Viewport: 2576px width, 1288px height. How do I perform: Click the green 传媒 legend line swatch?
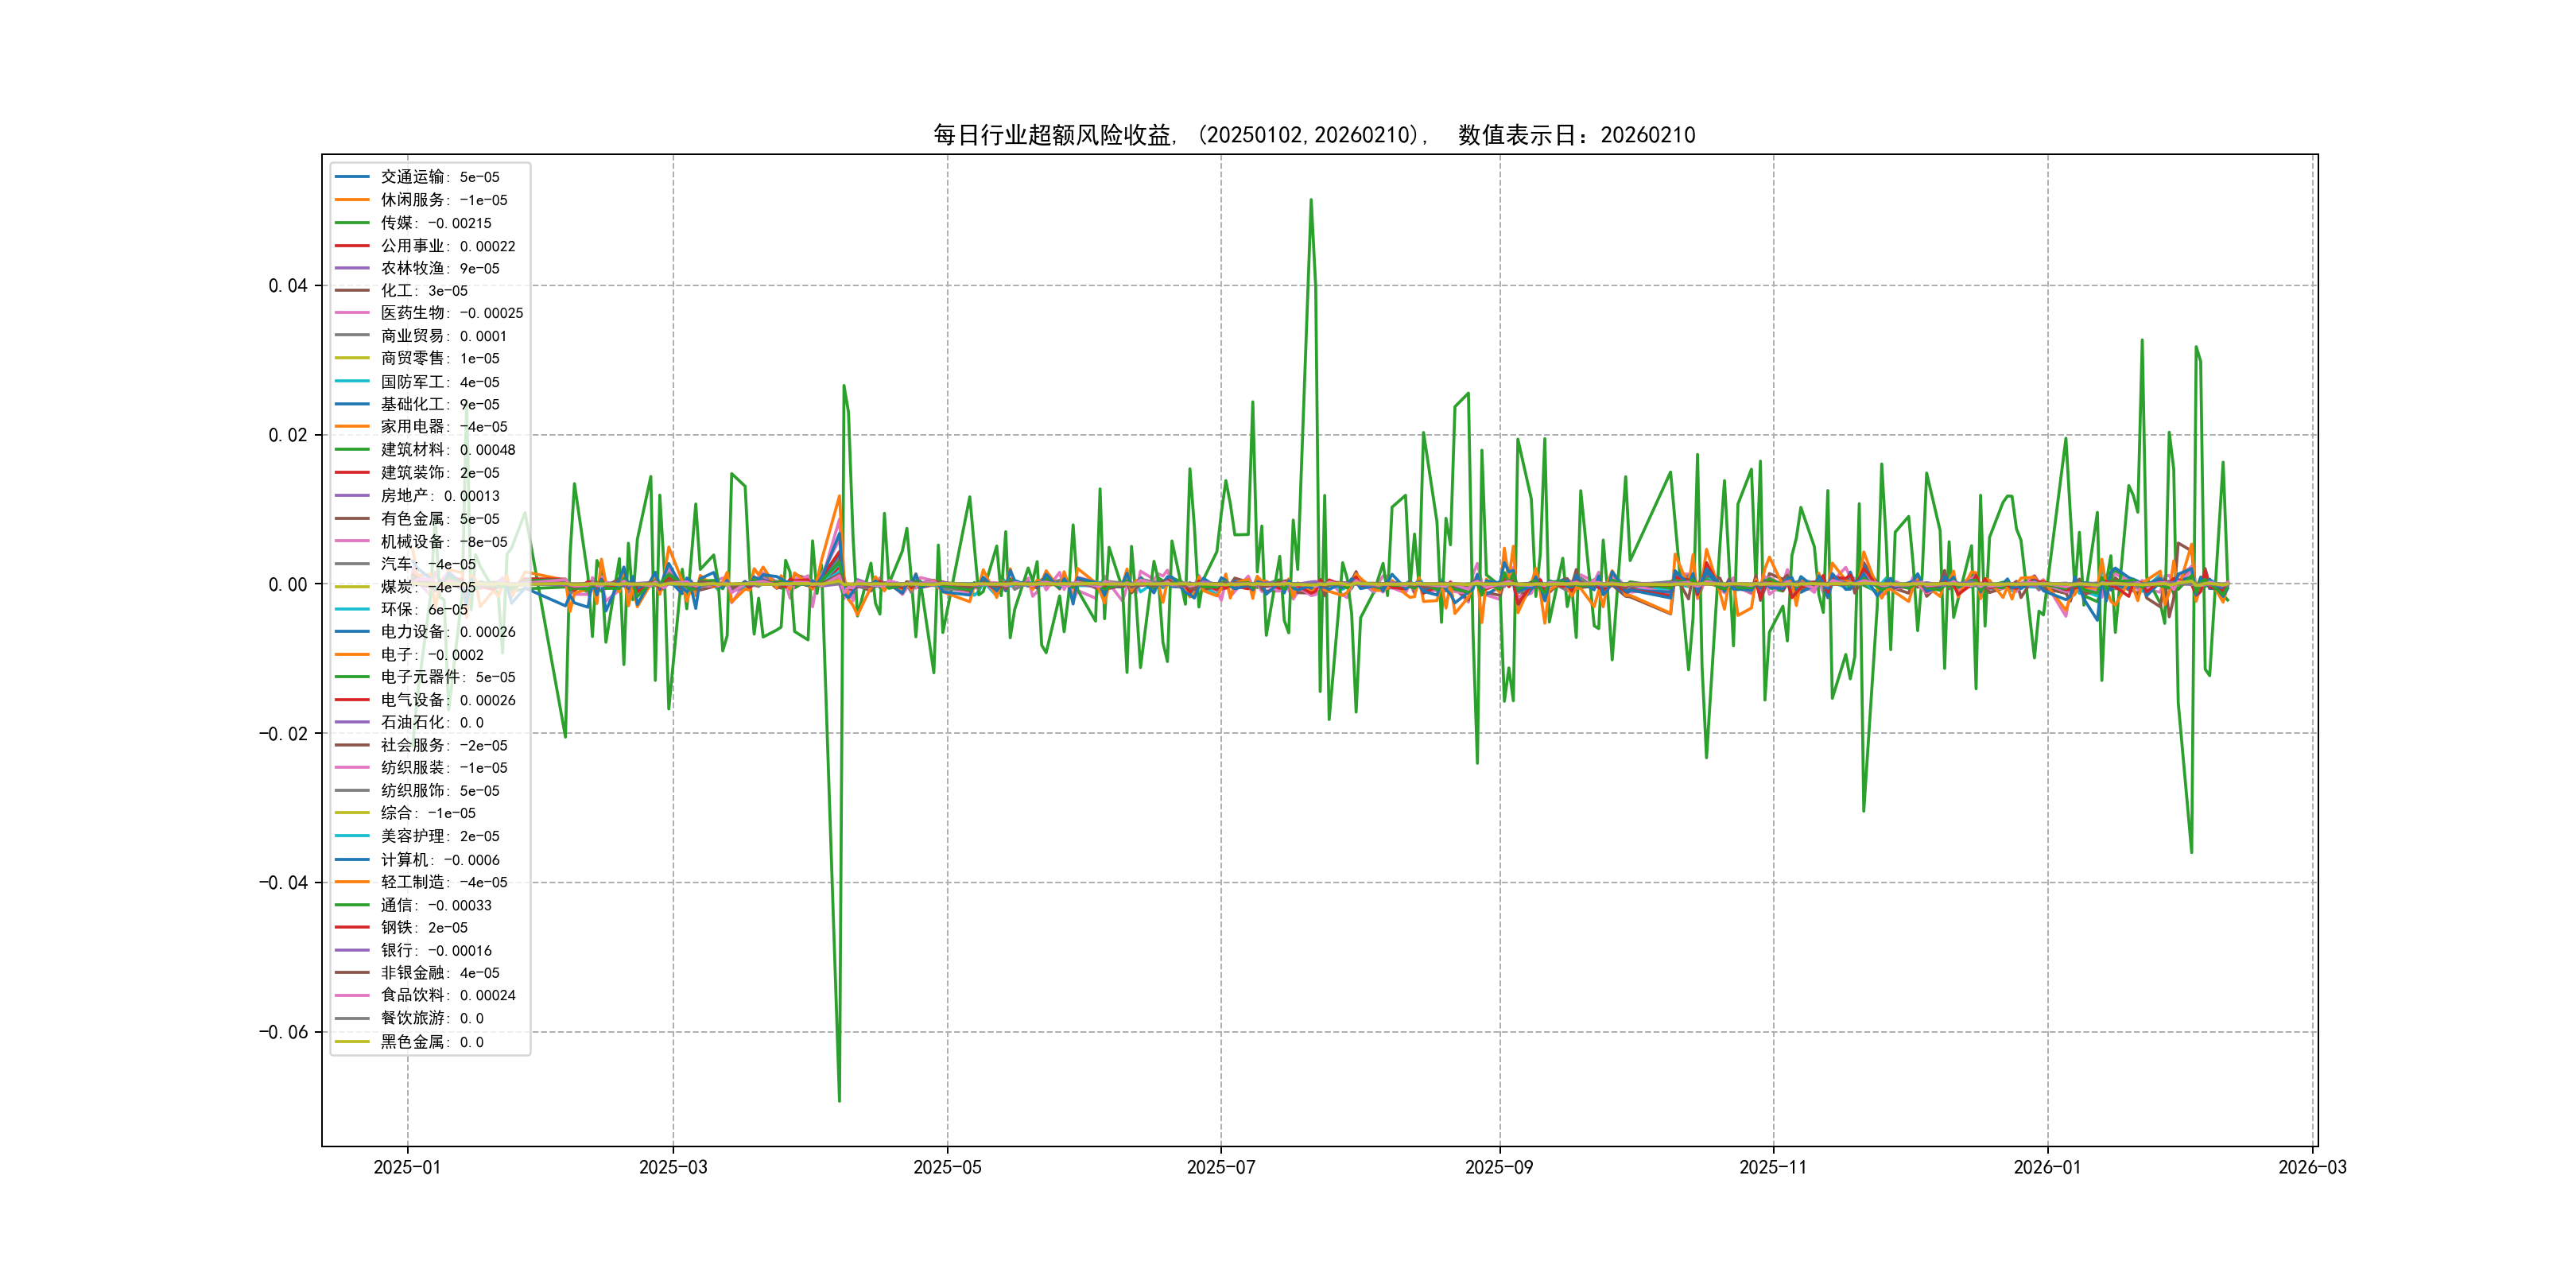[352, 223]
